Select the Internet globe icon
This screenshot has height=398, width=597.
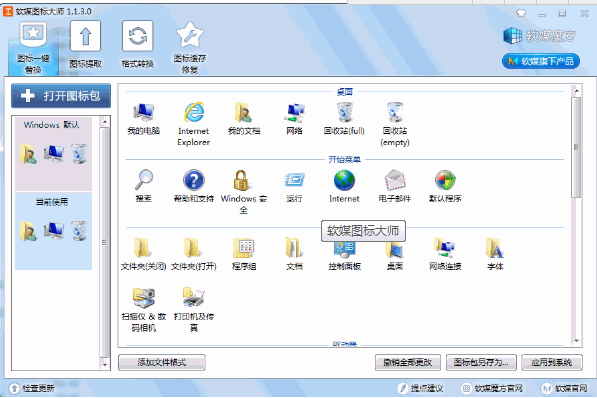click(344, 186)
